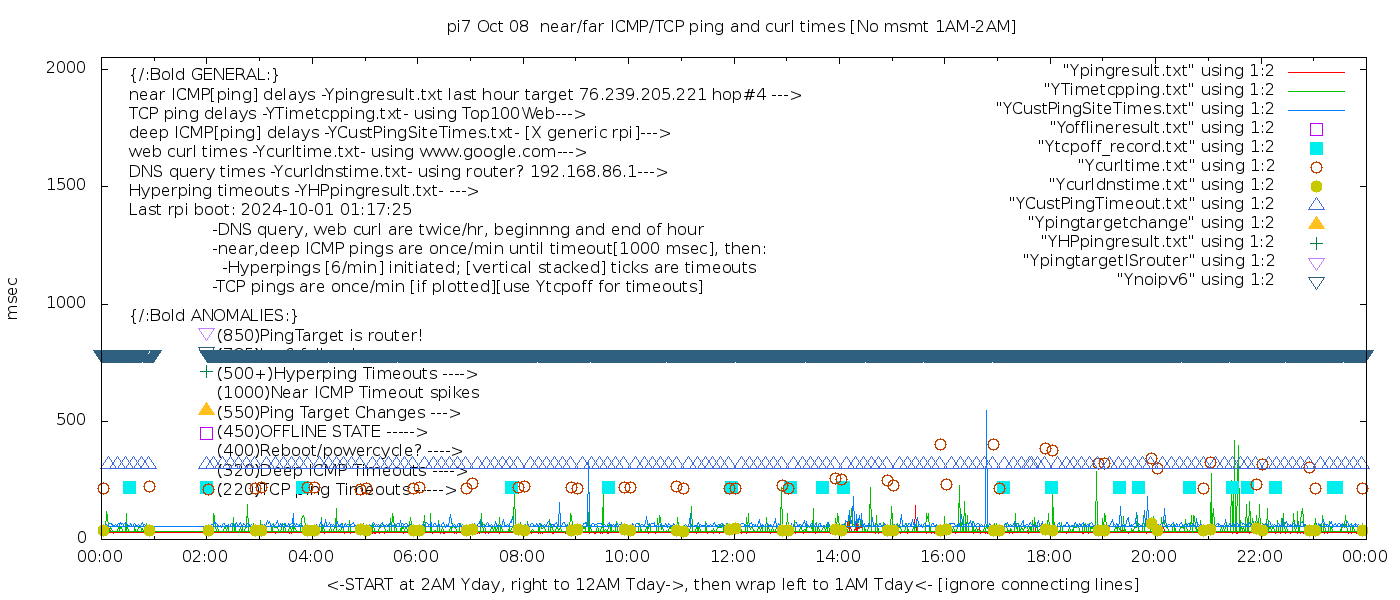1400x600 pixels.
Task: Click the purple inverted triangle beside YpingtargetISrouter.txt legend
Action: coord(1316,262)
